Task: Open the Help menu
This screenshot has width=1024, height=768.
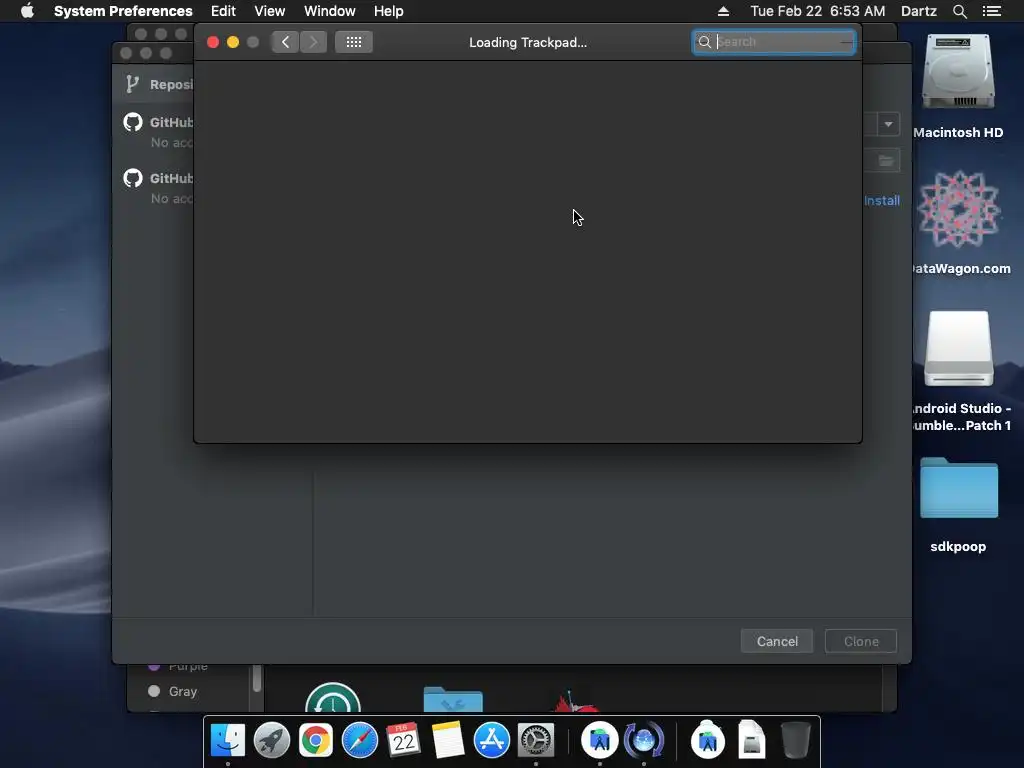Action: click(x=389, y=11)
